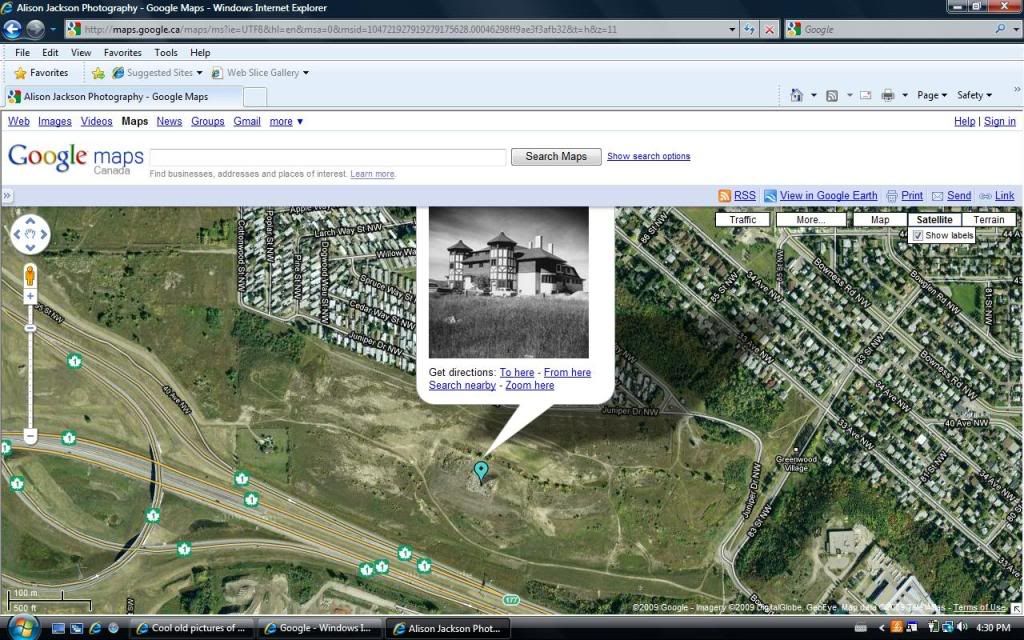Expand the left panel with double chevron

coord(7,195)
